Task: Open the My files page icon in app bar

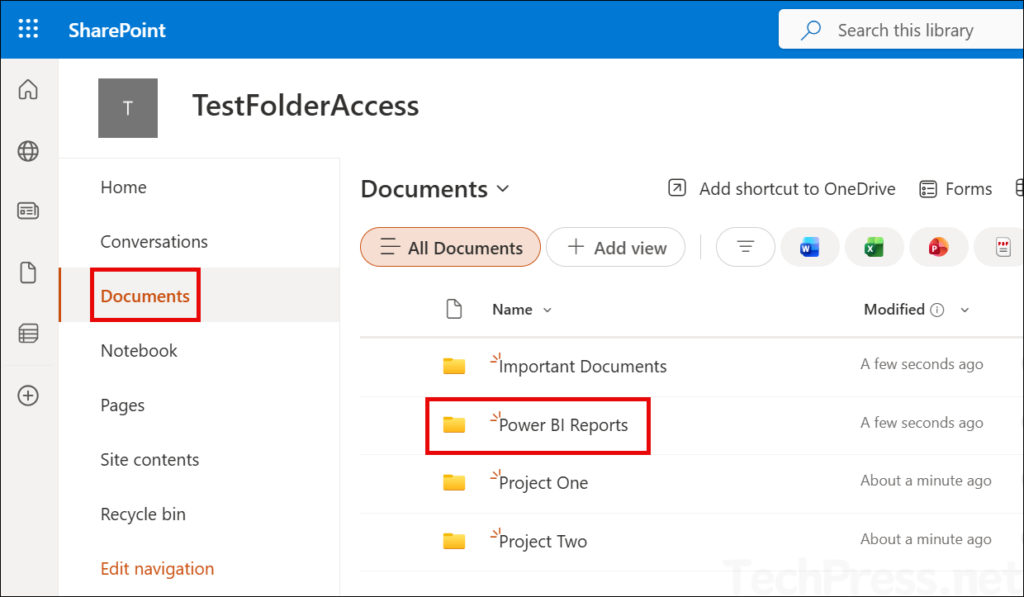Action: (28, 272)
